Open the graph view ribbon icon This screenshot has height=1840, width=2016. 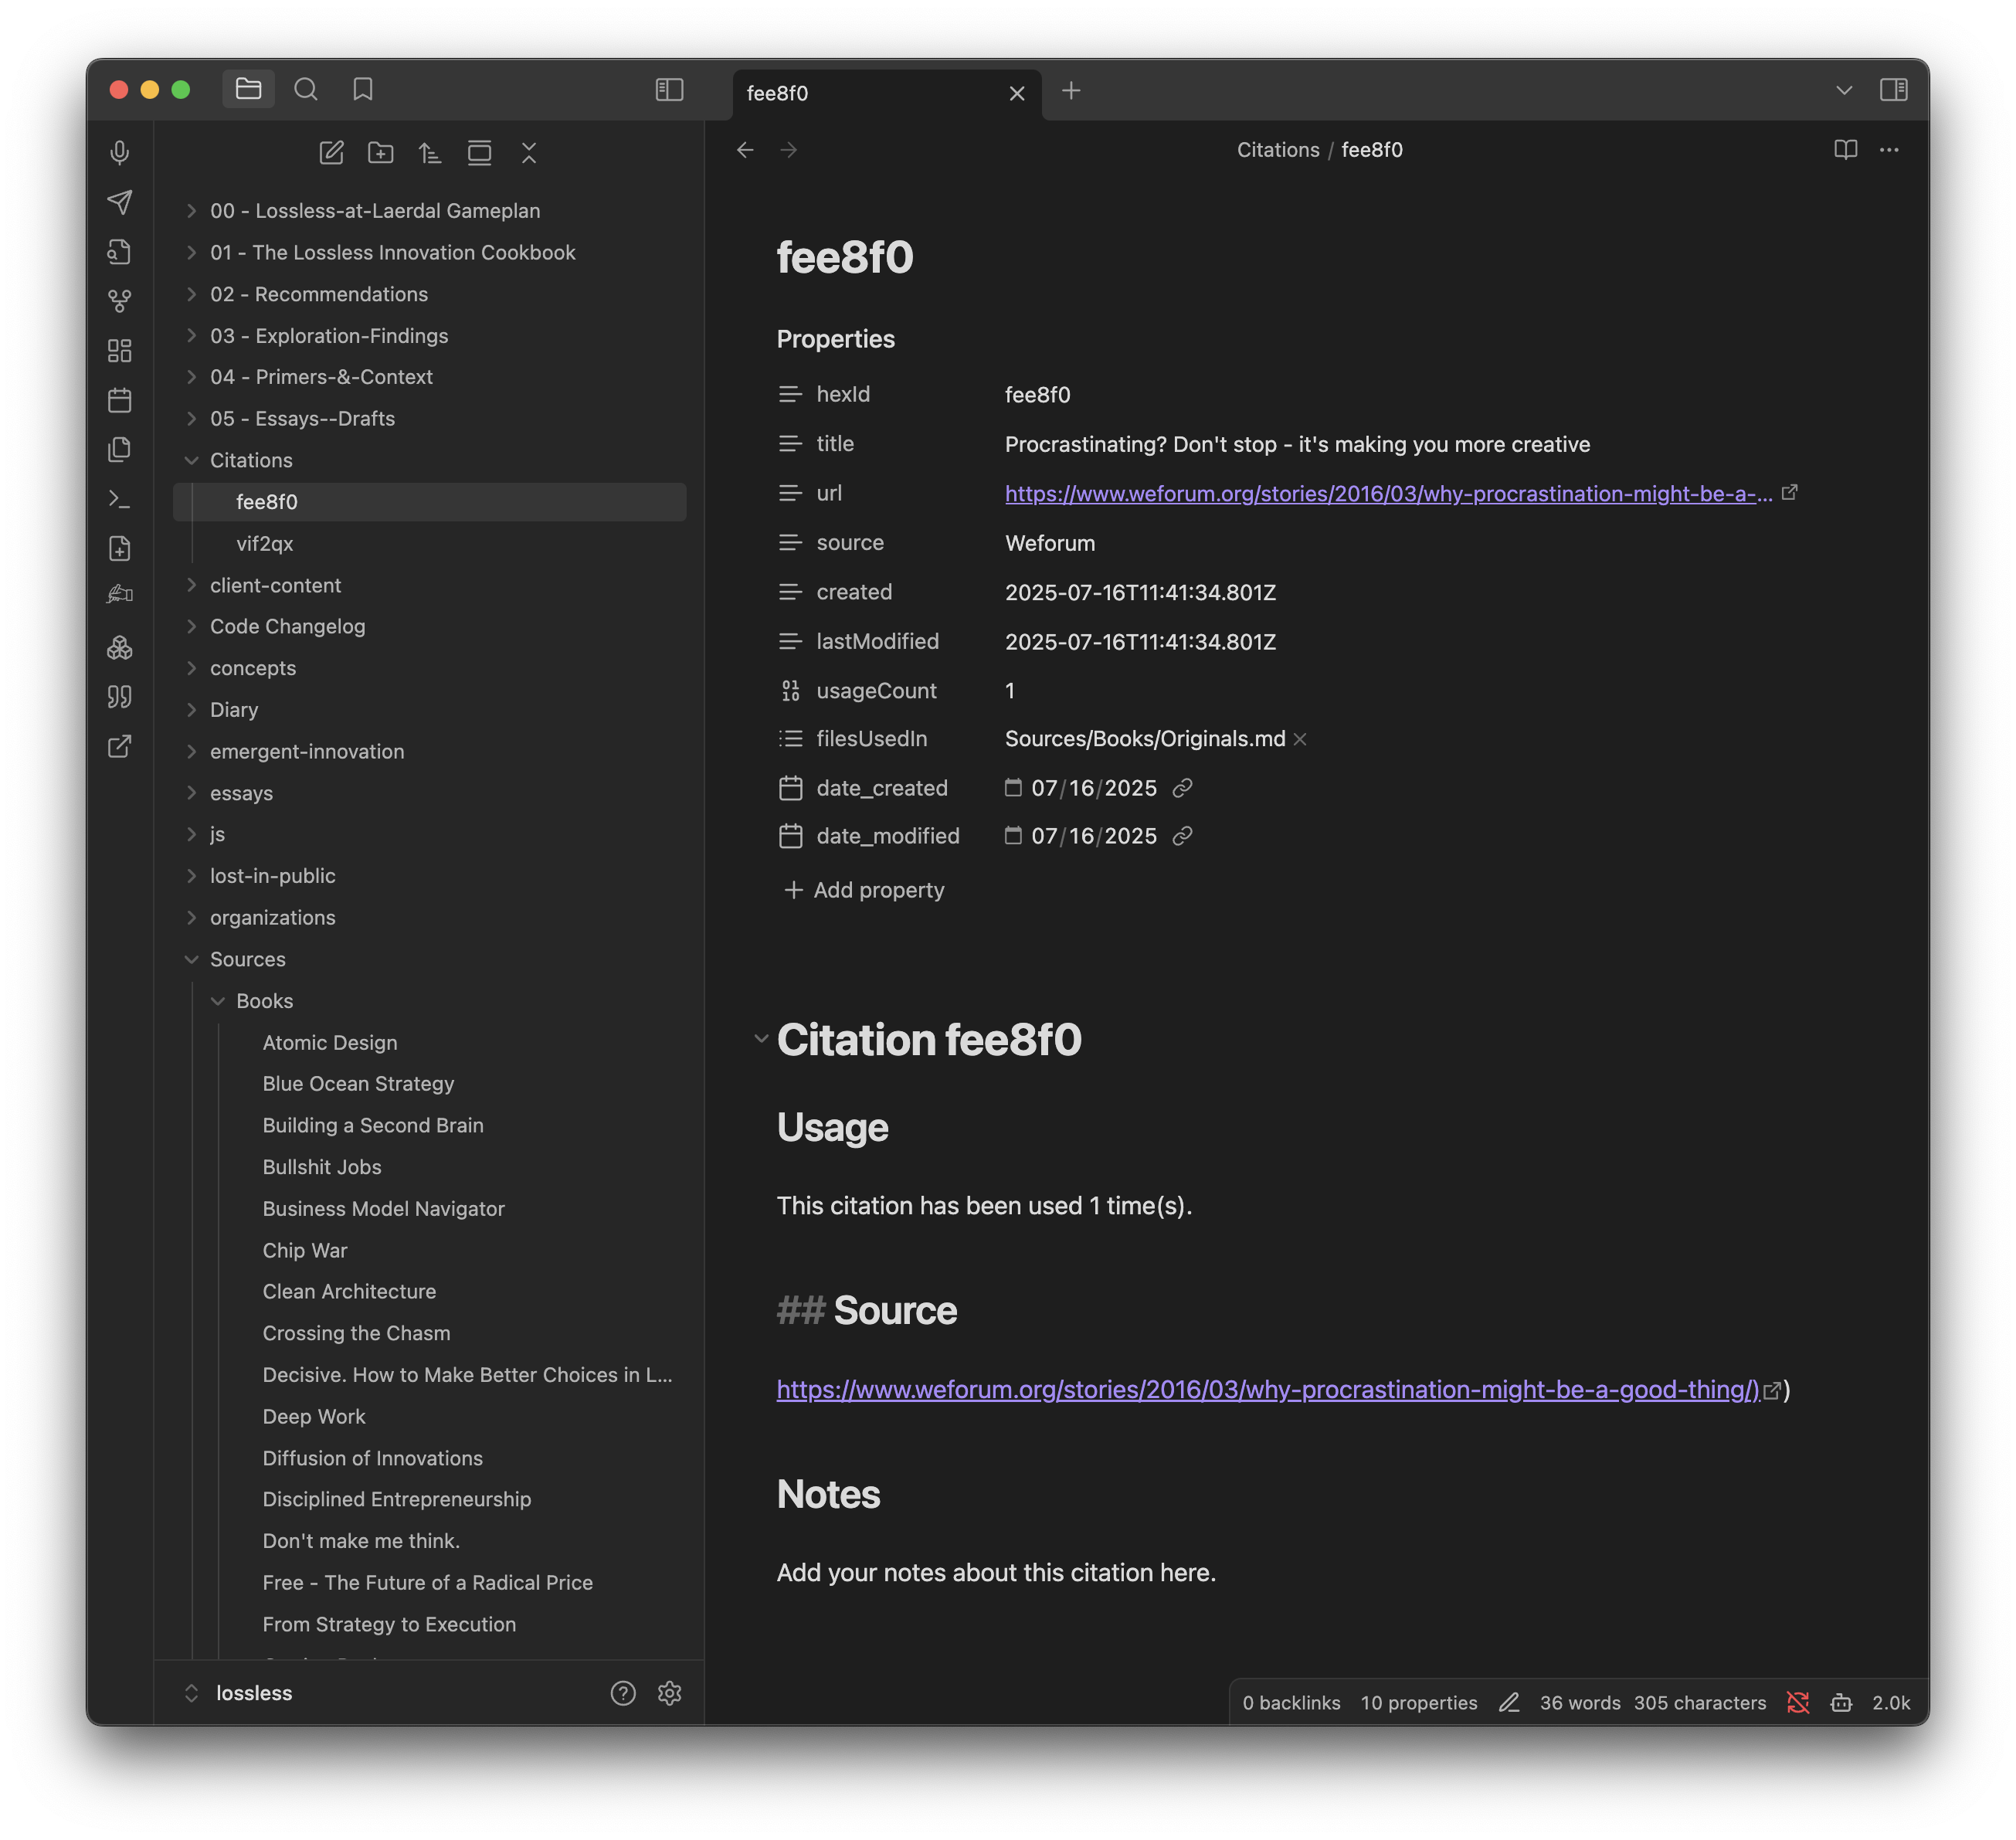[119, 301]
